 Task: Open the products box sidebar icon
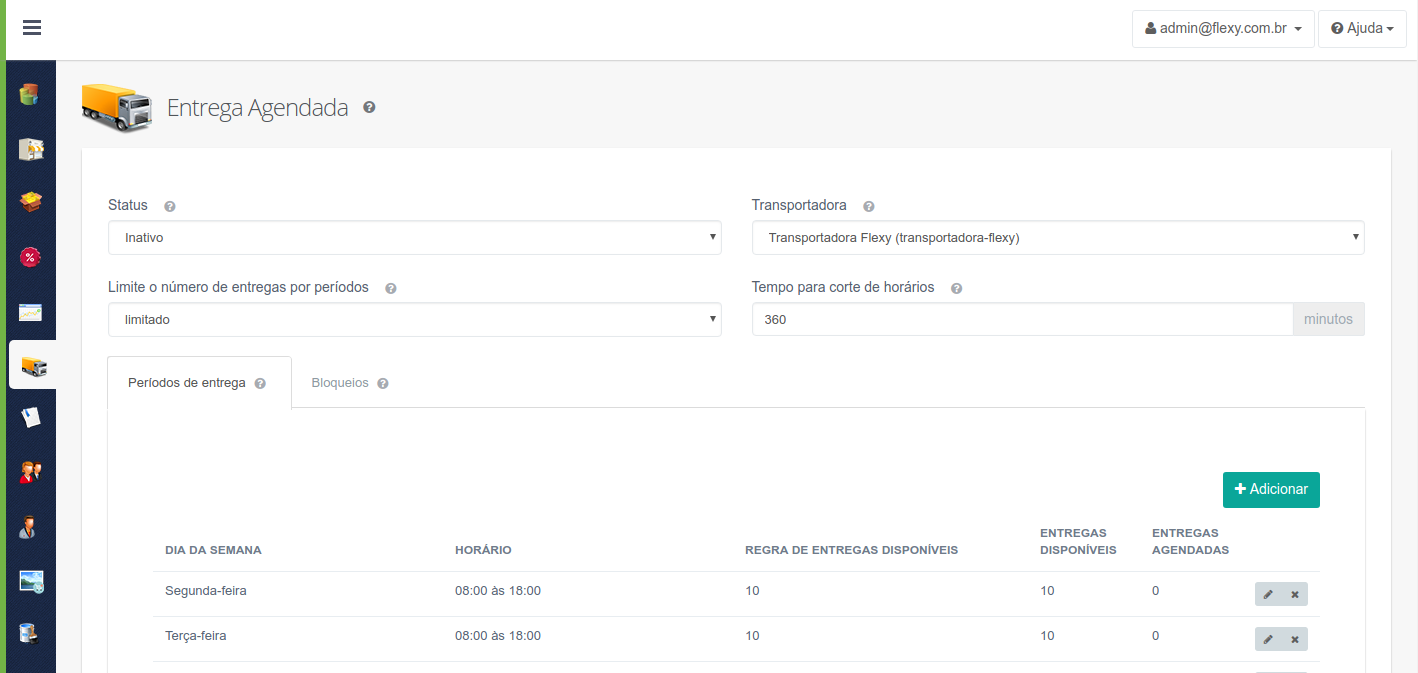31,203
